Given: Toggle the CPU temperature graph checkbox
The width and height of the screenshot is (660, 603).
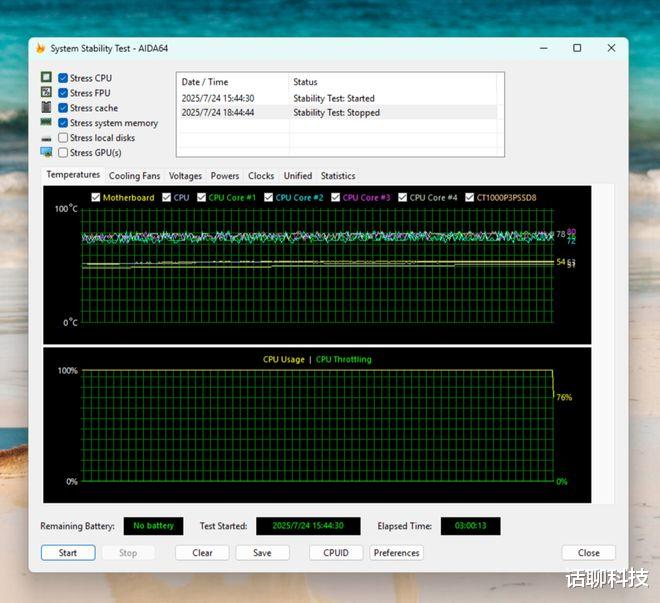Looking at the screenshot, I should coord(167,197).
